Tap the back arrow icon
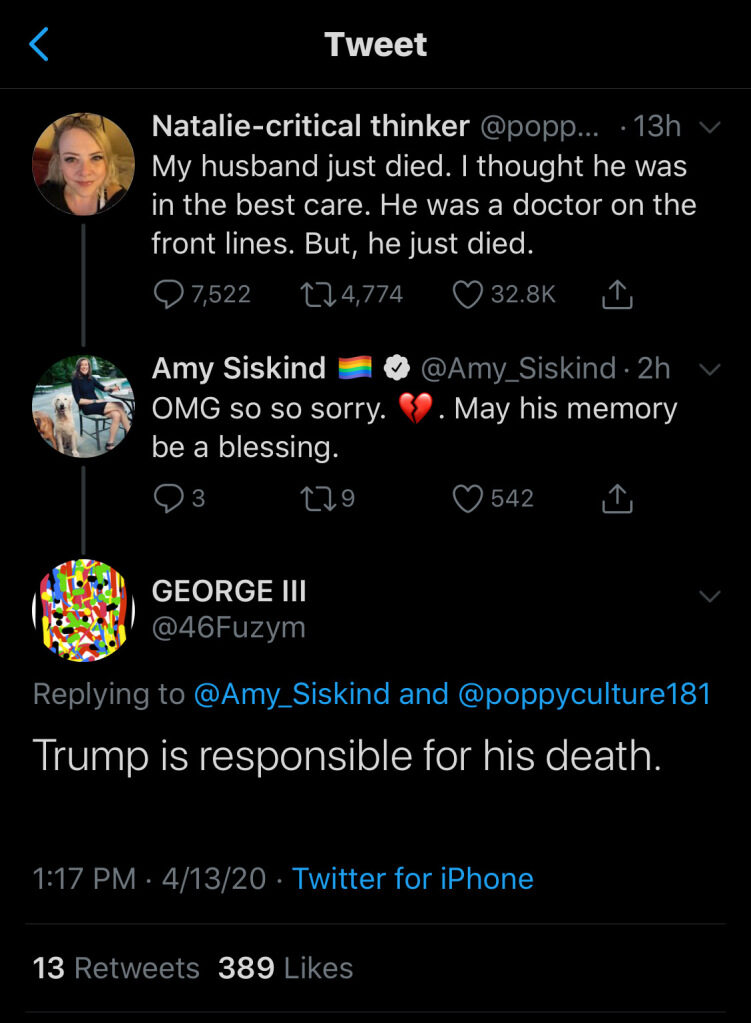751x1023 pixels. [39, 44]
